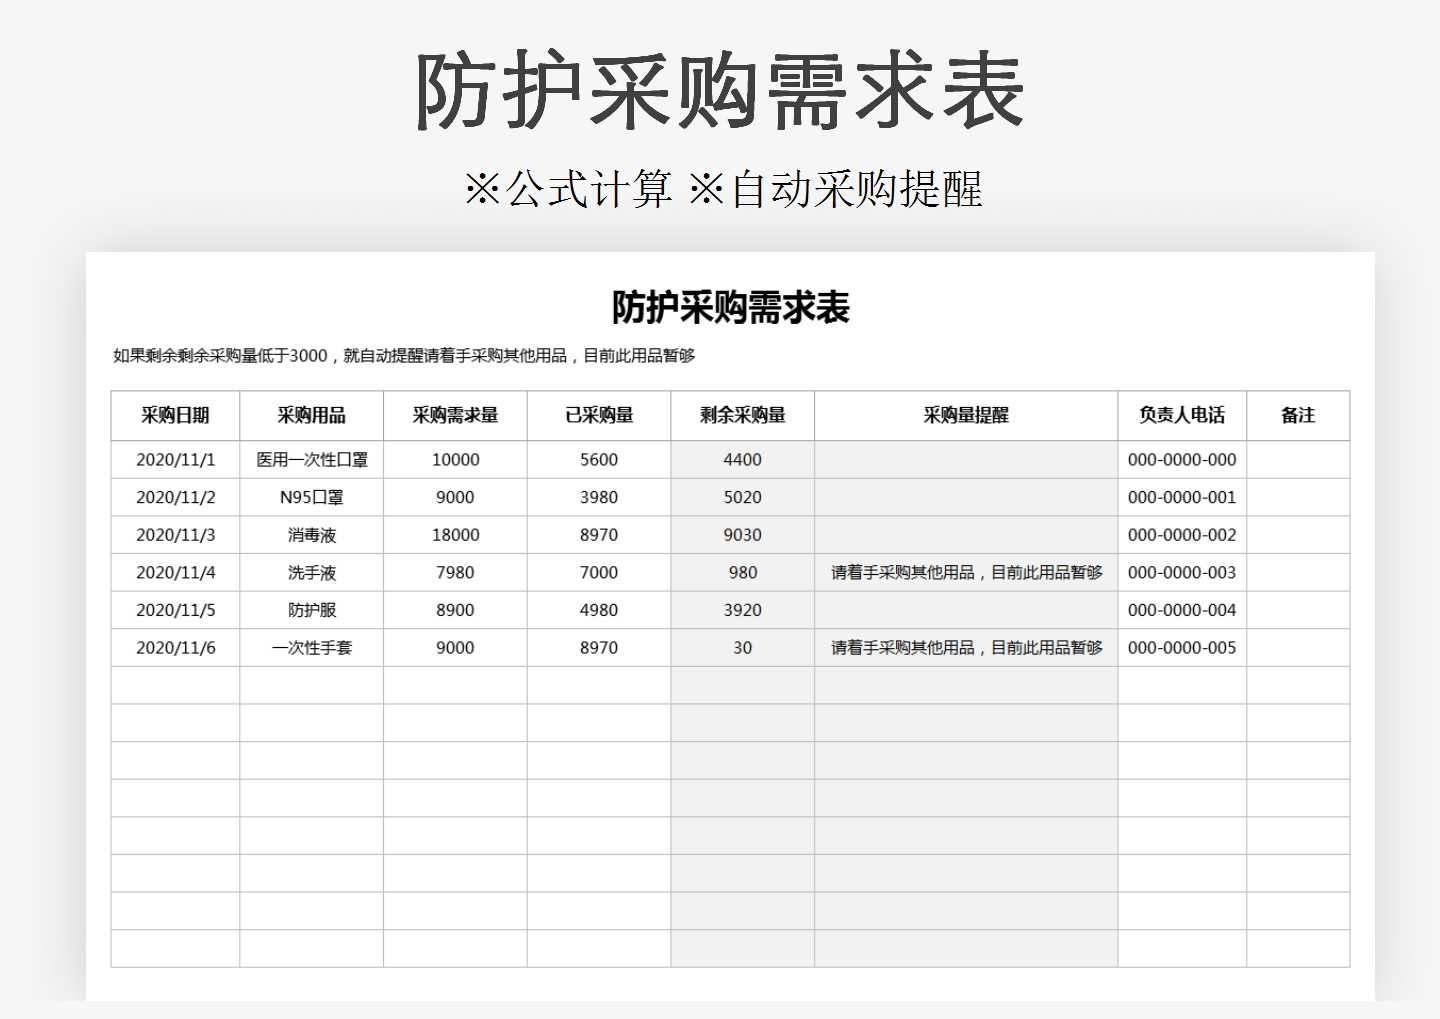Image resolution: width=1440 pixels, height=1019 pixels.
Task: Select the 防护服 purchased amount 4980
Action: [x=600, y=610]
